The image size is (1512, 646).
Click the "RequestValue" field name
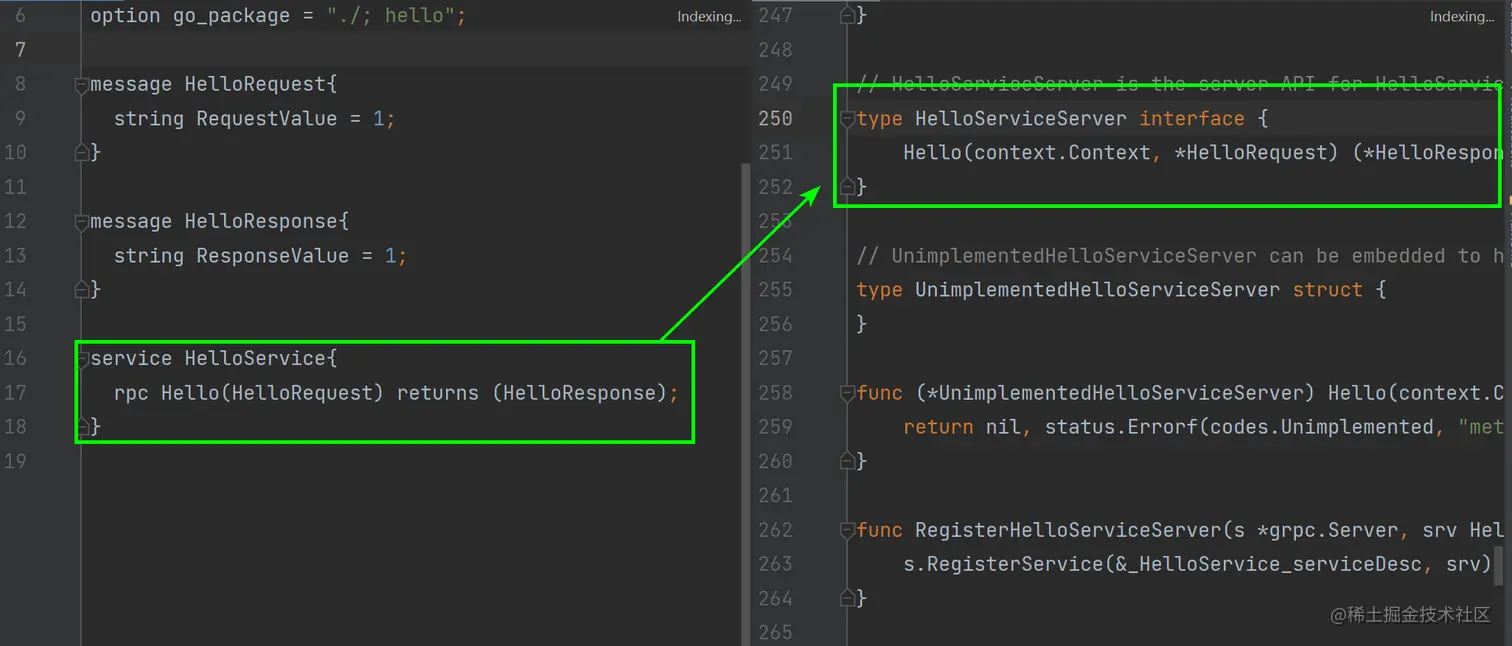(267, 119)
